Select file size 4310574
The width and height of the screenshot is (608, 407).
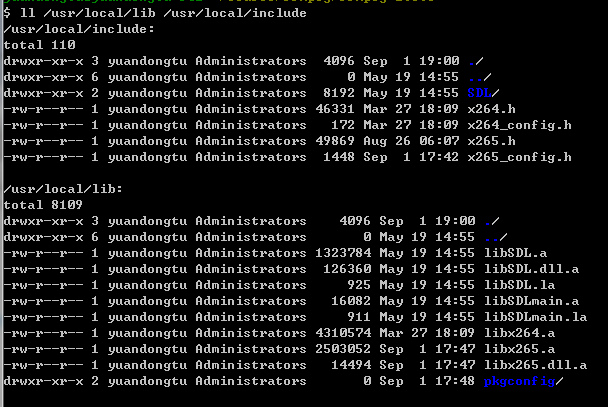coord(343,333)
